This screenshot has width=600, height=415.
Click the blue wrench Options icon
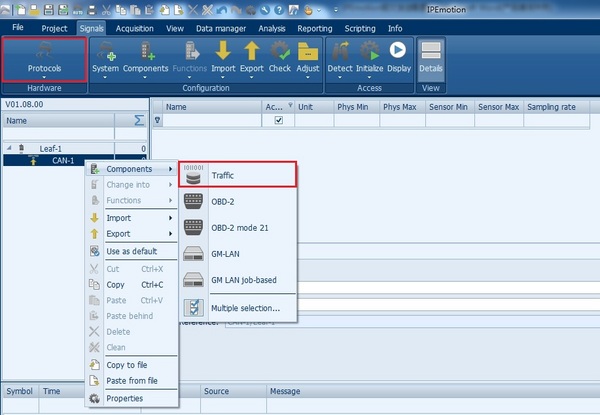[265, 10]
